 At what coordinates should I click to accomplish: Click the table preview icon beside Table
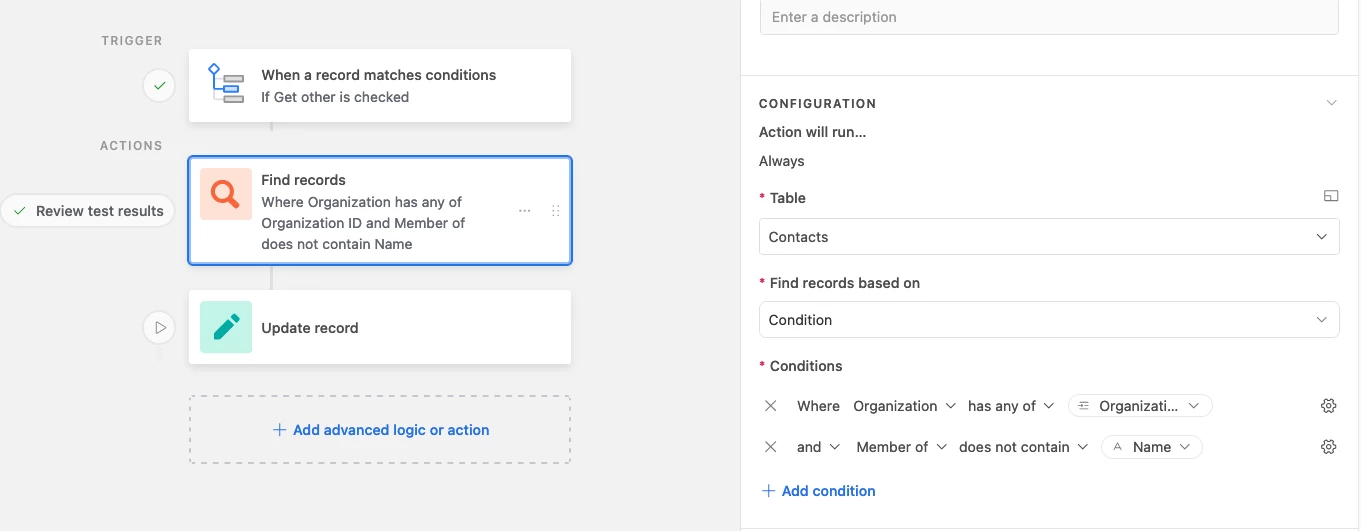(x=1330, y=197)
